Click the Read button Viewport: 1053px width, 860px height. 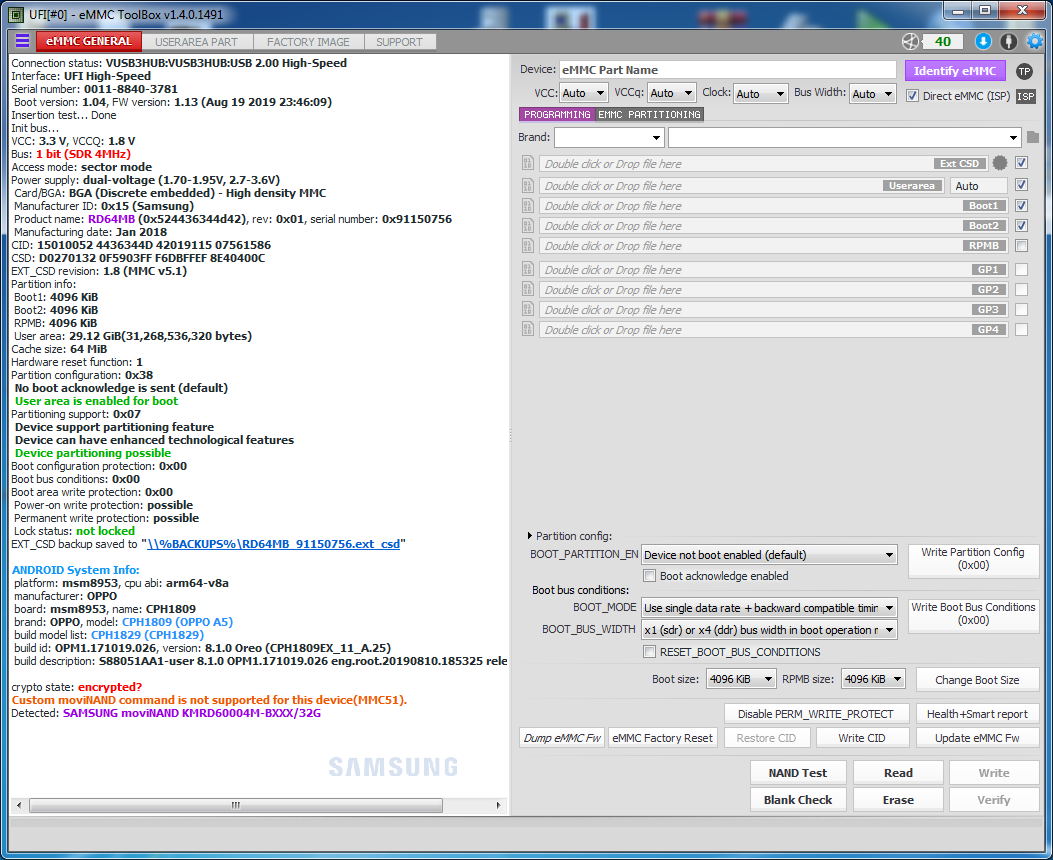(x=898, y=773)
